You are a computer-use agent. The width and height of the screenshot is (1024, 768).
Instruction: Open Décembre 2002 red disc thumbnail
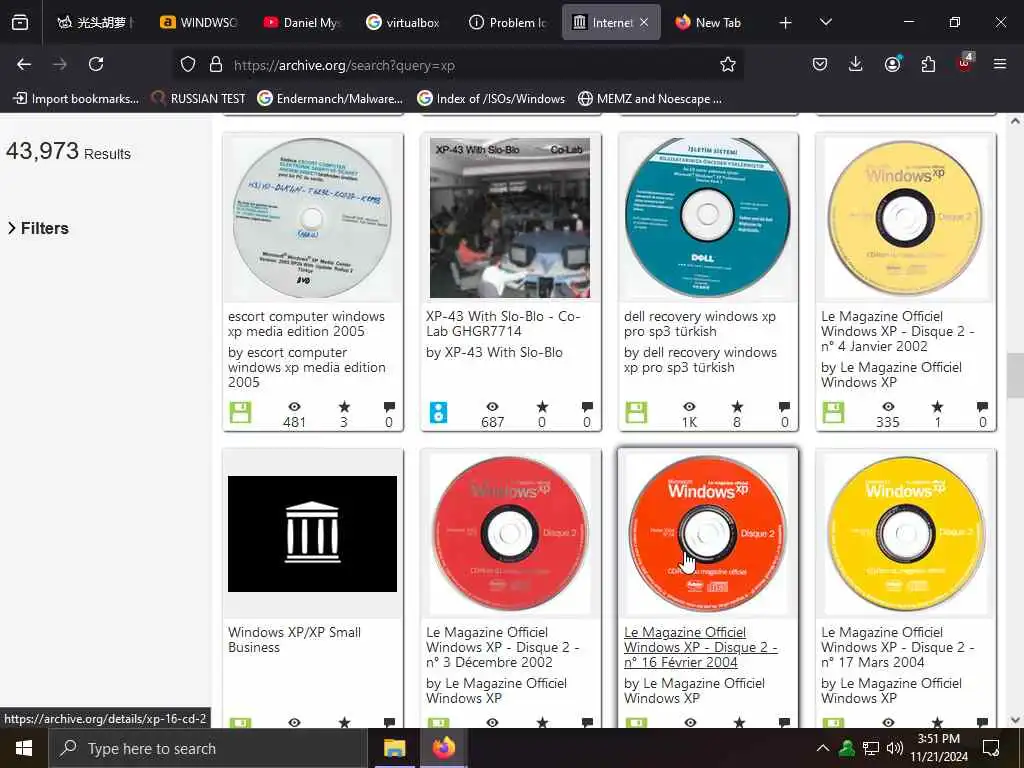point(509,533)
